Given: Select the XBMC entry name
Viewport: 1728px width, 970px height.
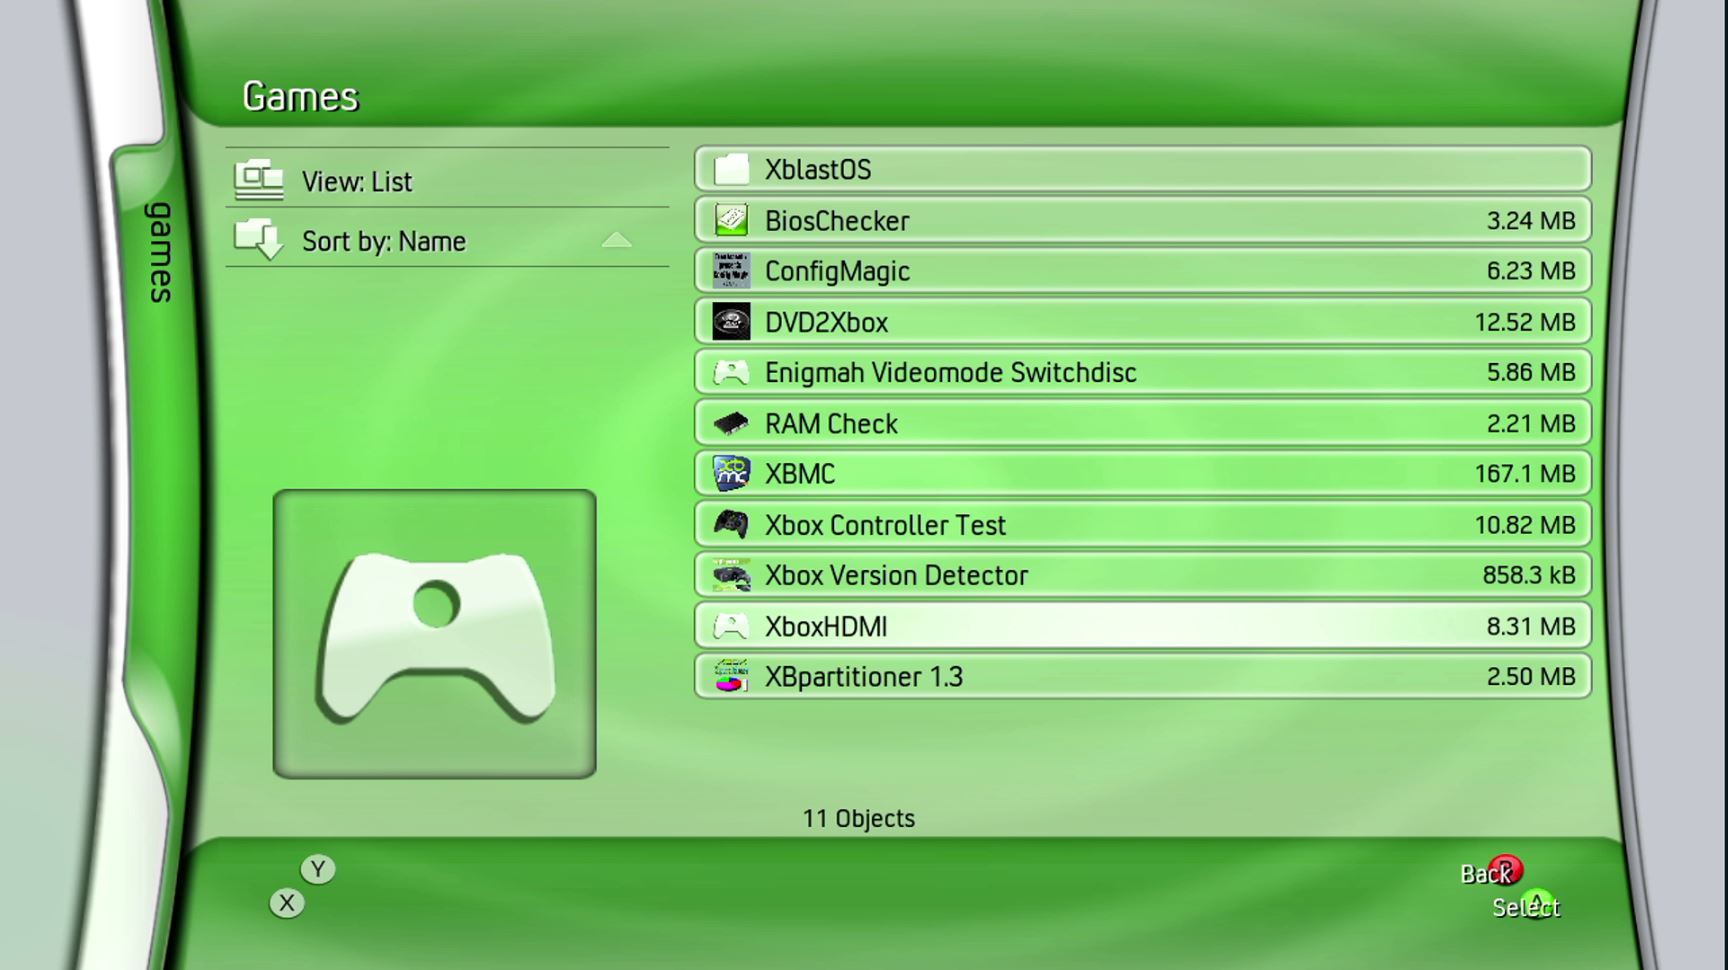Looking at the screenshot, I should 800,474.
